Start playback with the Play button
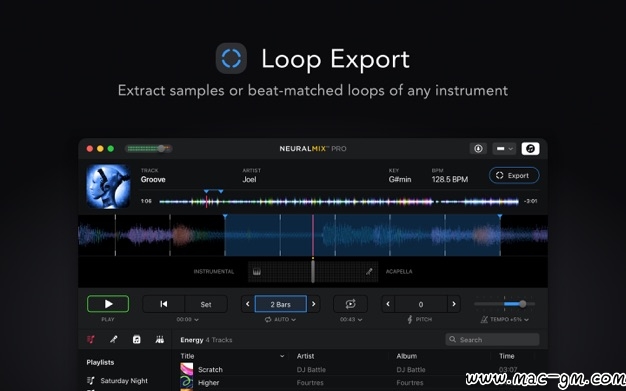The width and height of the screenshot is (626, 391). click(108, 304)
